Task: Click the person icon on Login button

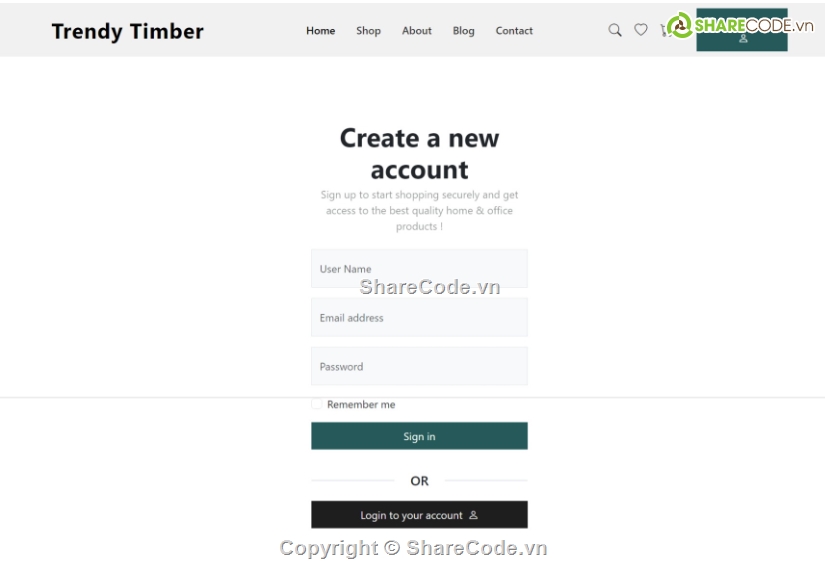Action: (473, 515)
